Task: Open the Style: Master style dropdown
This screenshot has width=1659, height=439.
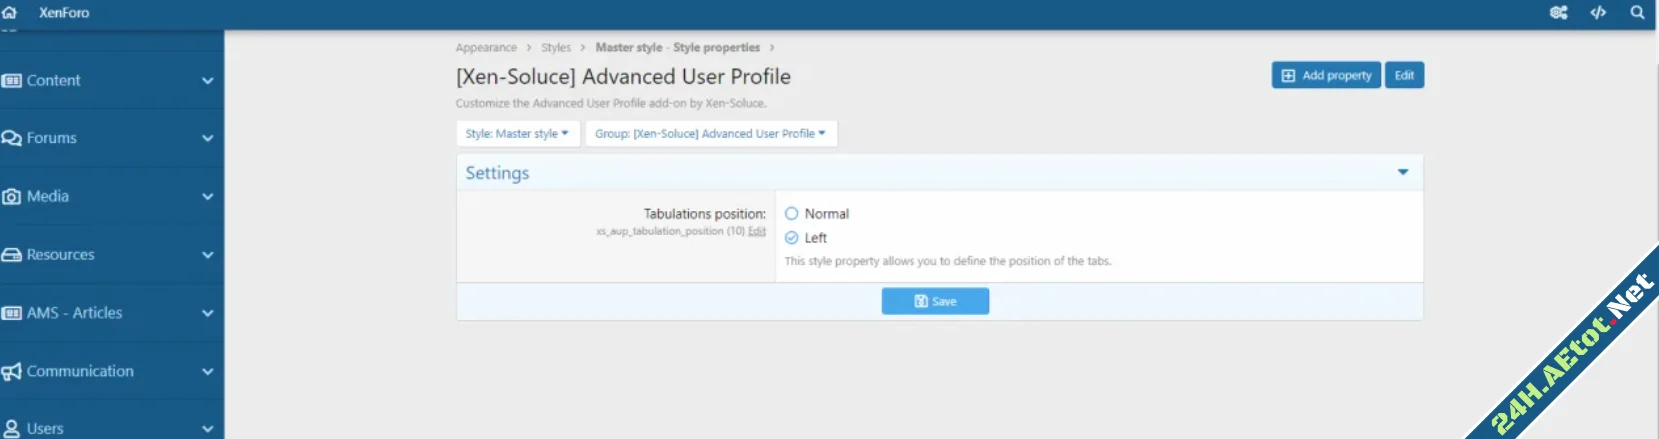Action: pyautogui.click(x=517, y=133)
